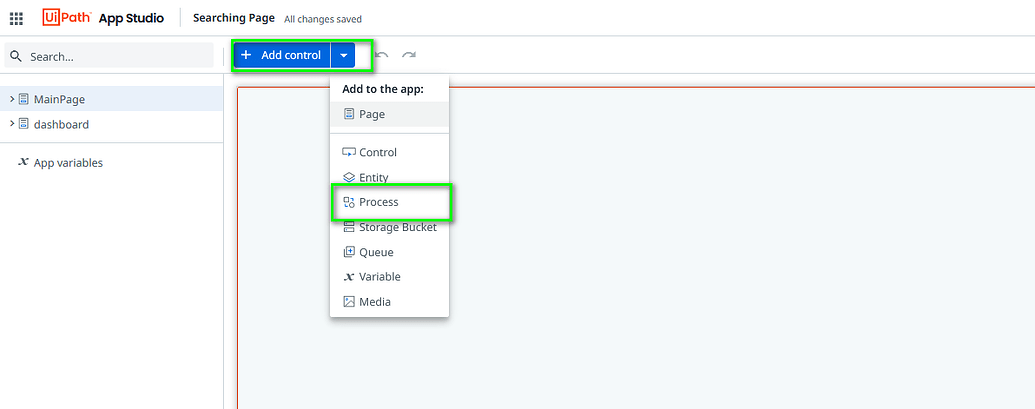Click the UiPath logo
1035x409 pixels.
[66, 18]
